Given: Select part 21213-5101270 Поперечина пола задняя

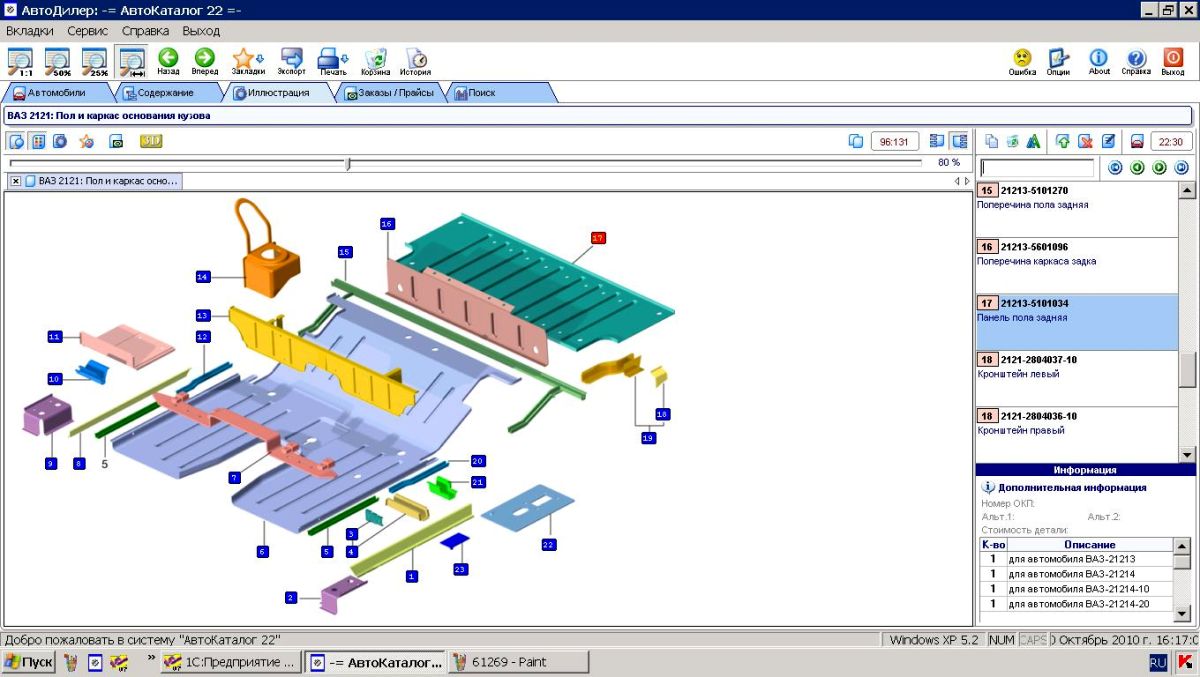Looking at the screenshot, I should pos(1077,209).
